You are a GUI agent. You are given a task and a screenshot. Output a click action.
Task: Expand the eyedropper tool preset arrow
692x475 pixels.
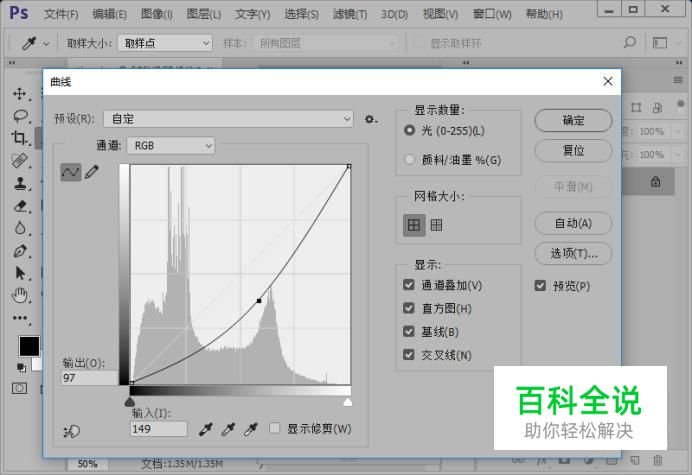click(x=46, y=43)
